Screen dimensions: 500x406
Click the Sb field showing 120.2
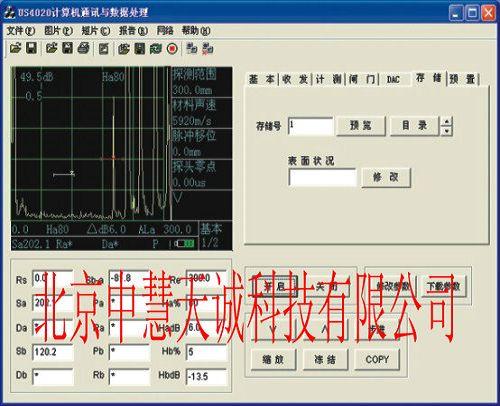click(53, 352)
